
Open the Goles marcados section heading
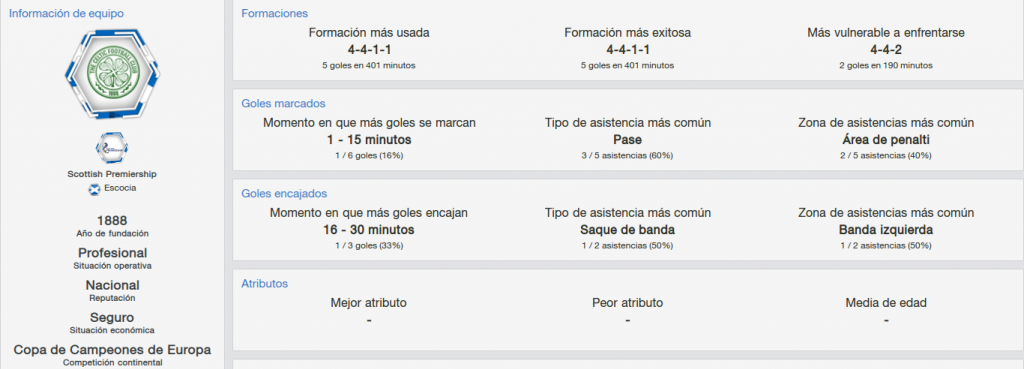pyautogui.click(x=283, y=103)
